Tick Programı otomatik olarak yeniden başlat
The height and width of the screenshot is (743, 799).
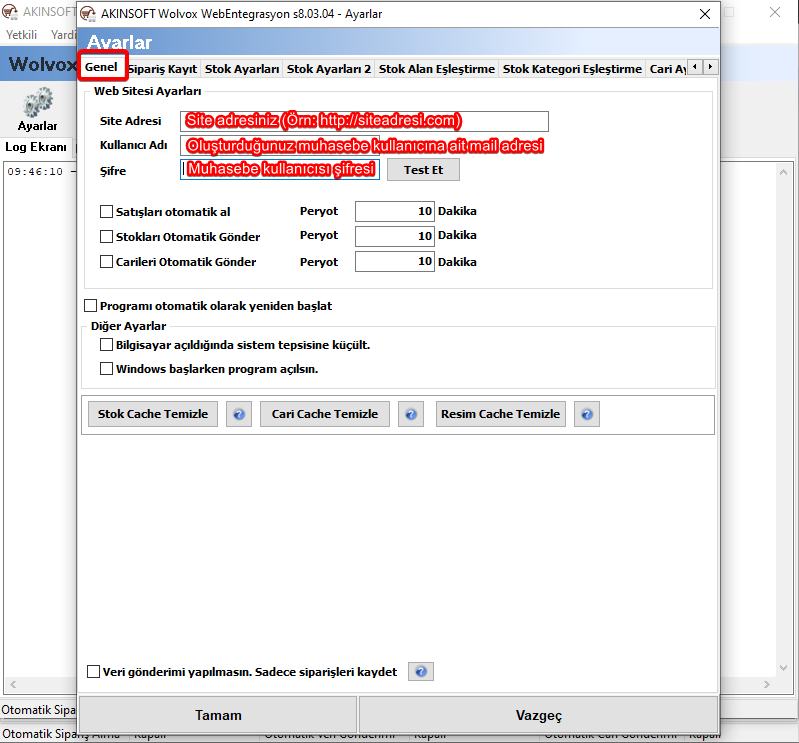91,306
